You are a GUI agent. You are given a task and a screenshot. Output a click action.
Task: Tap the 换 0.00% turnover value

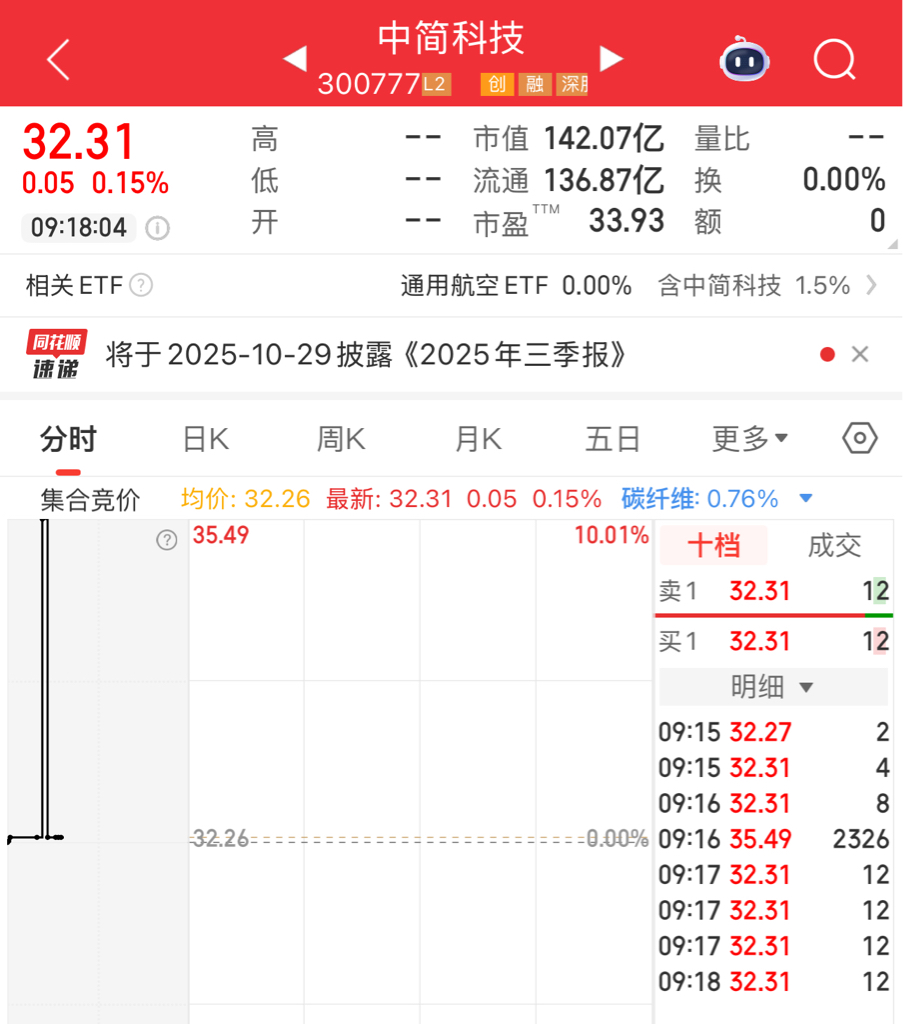coord(844,180)
